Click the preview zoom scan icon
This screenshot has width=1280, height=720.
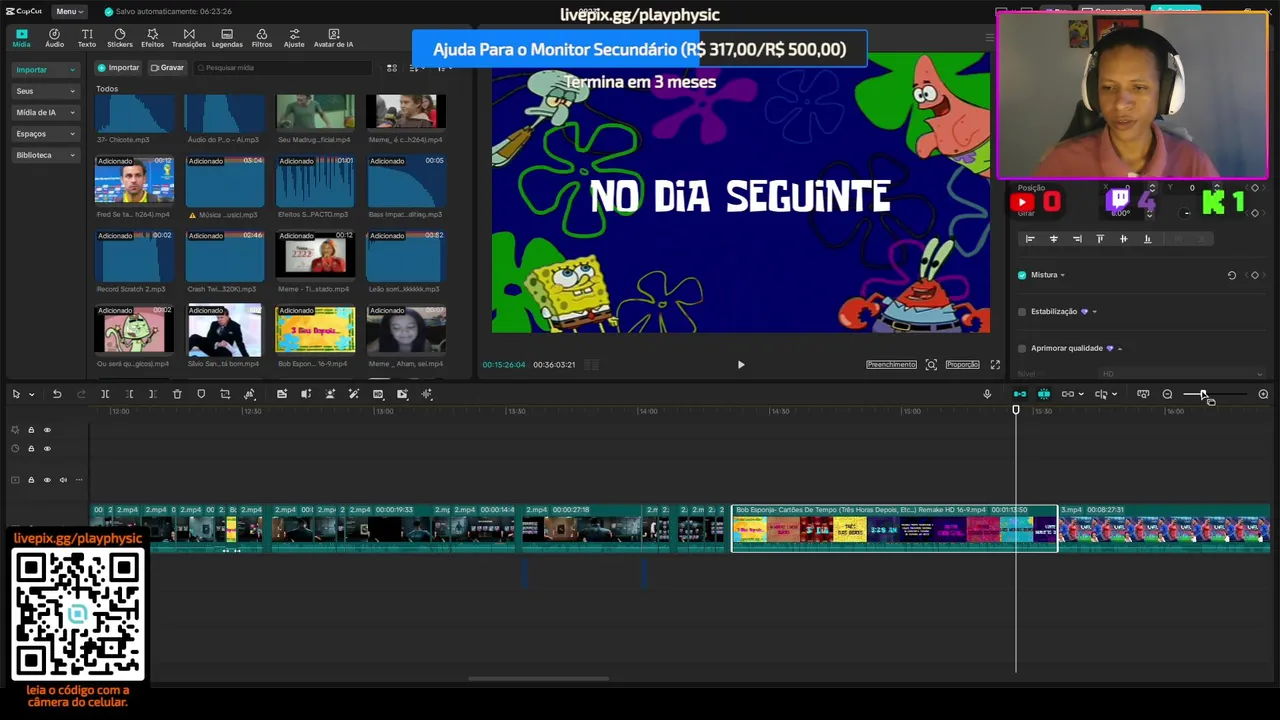(931, 365)
